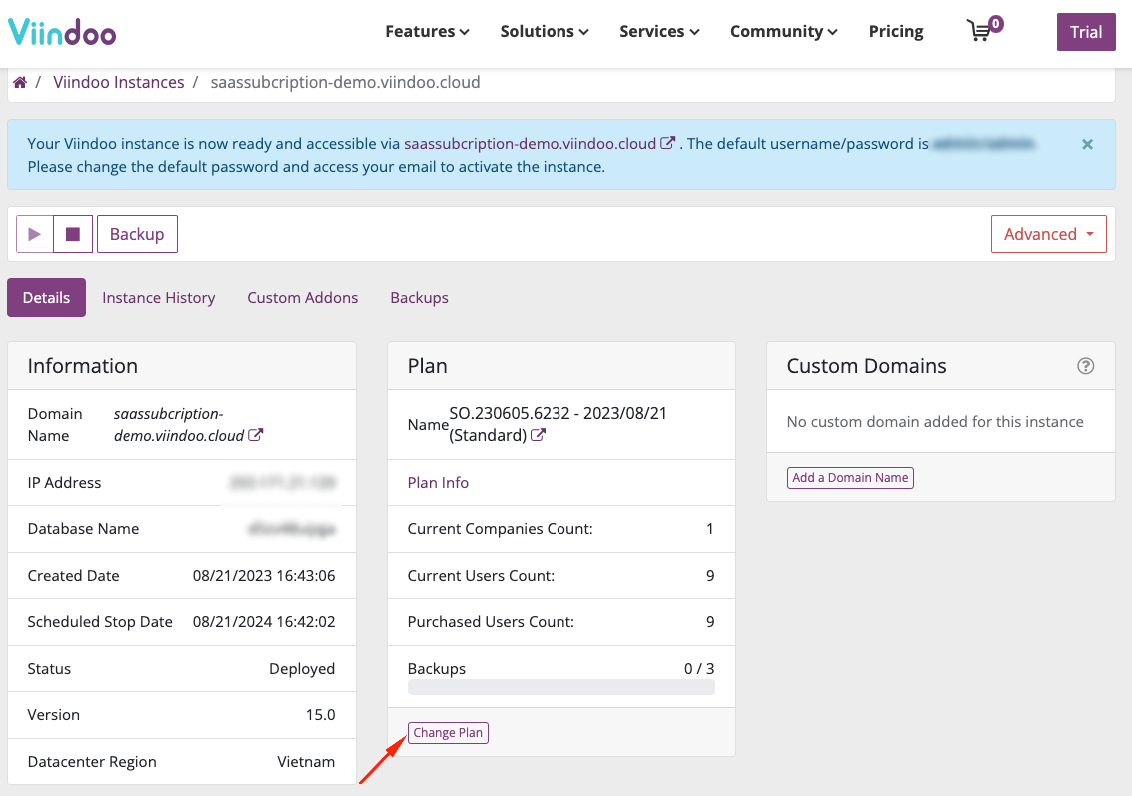1132x796 pixels.
Task: Switch to Instance History tab
Action: click(x=159, y=297)
